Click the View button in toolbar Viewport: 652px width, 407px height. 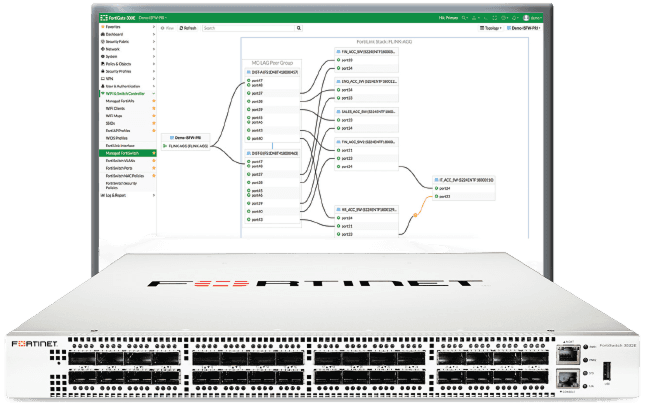tap(168, 28)
